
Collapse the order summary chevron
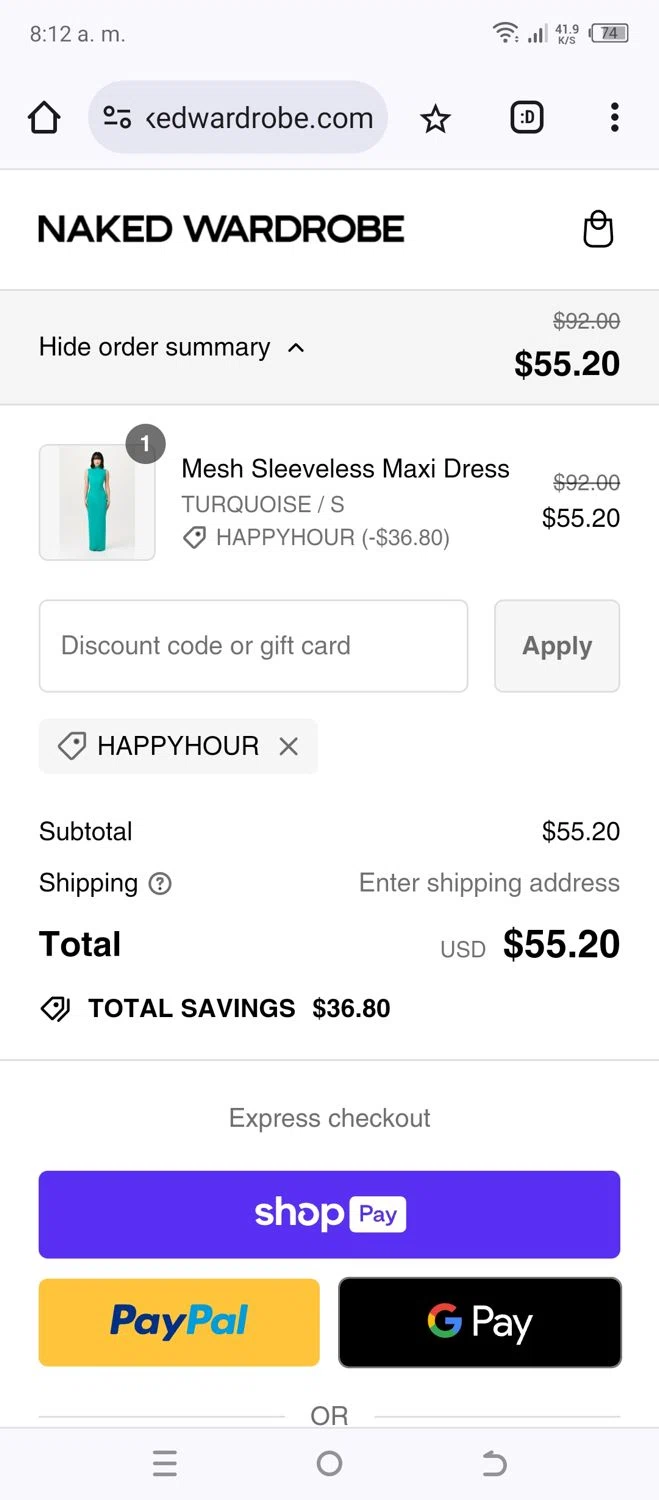(x=296, y=348)
